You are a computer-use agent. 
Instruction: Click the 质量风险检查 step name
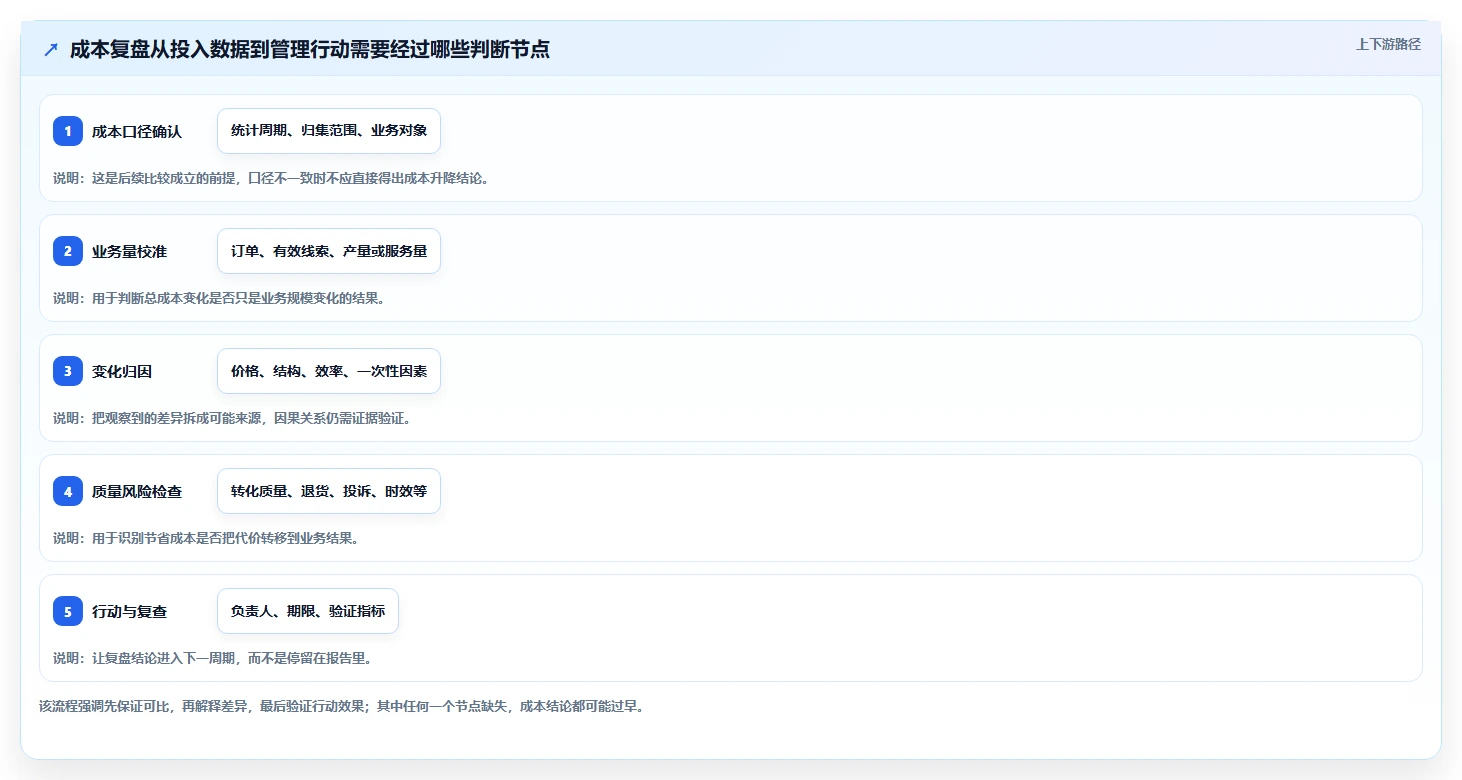coord(137,491)
